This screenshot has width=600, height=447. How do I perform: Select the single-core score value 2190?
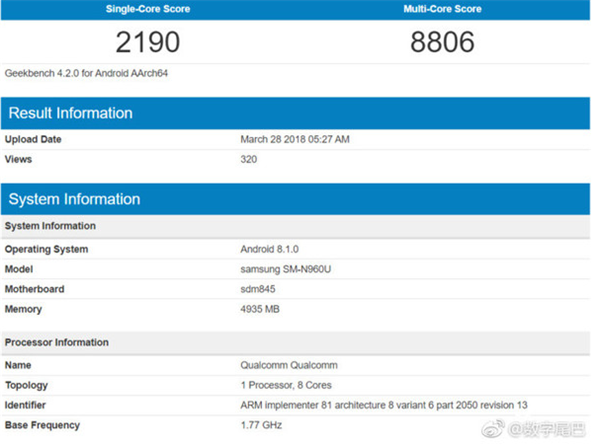coord(147,43)
